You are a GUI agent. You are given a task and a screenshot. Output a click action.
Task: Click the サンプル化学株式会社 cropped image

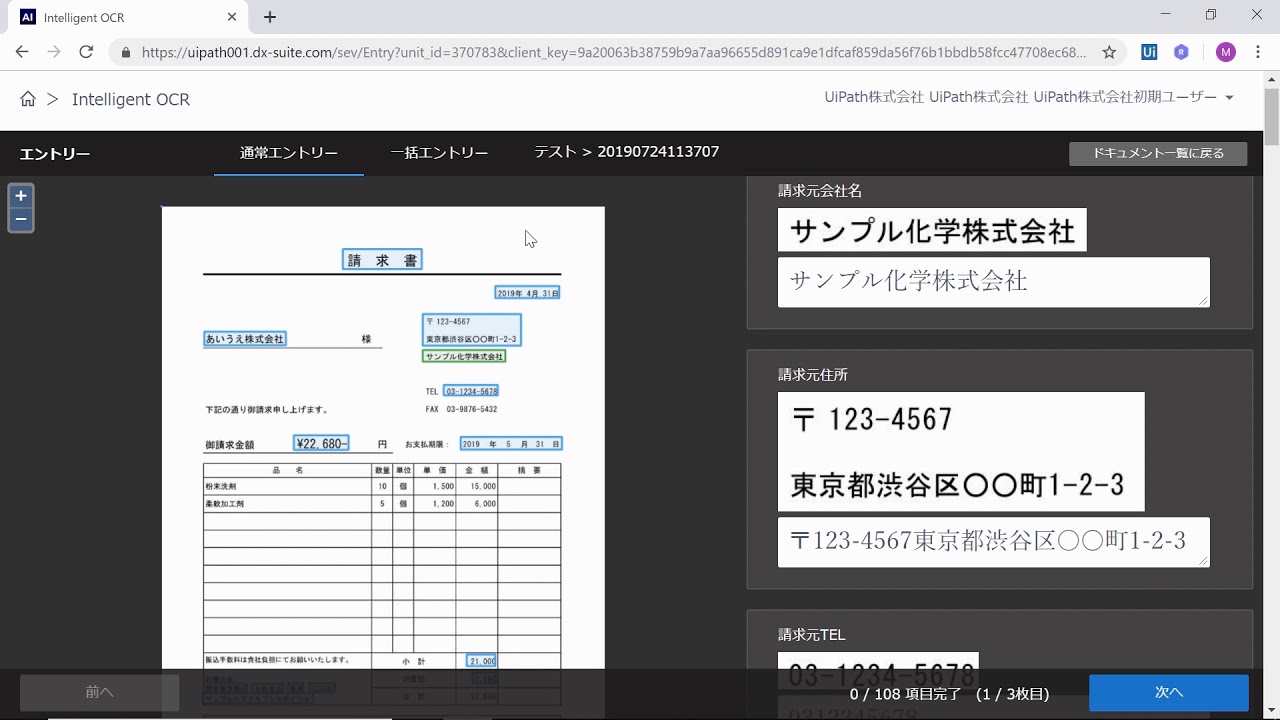click(932, 230)
